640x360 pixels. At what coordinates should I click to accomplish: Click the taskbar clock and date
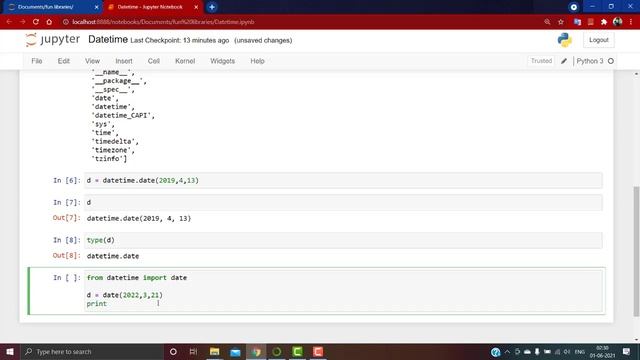pyautogui.click(x=602, y=352)
